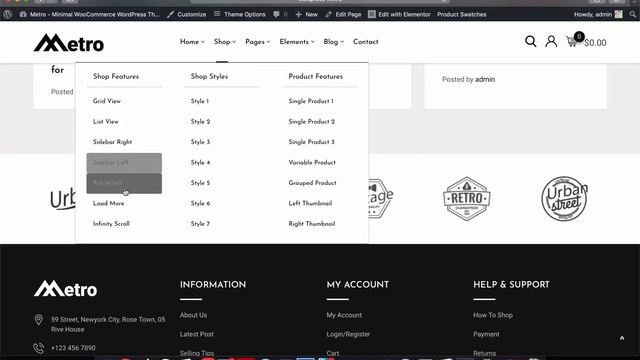The width and height of the screenshot is (640, 360).
Task: Select Grid View in Shop Features
Action: 107,101
